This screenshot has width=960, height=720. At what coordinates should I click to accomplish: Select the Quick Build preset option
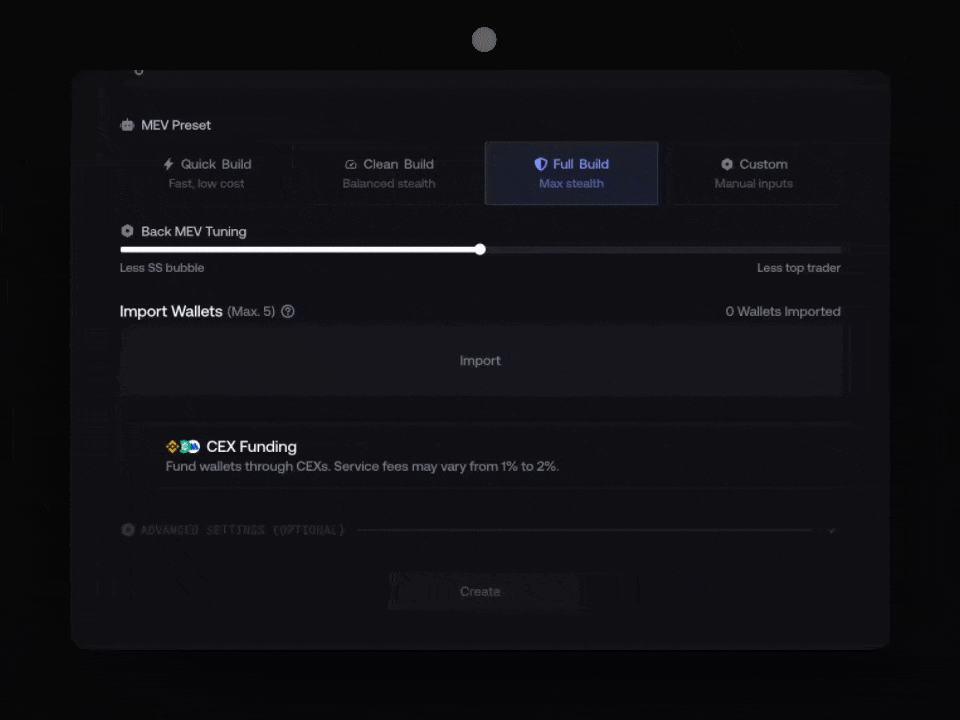click(x=207, y=173)
